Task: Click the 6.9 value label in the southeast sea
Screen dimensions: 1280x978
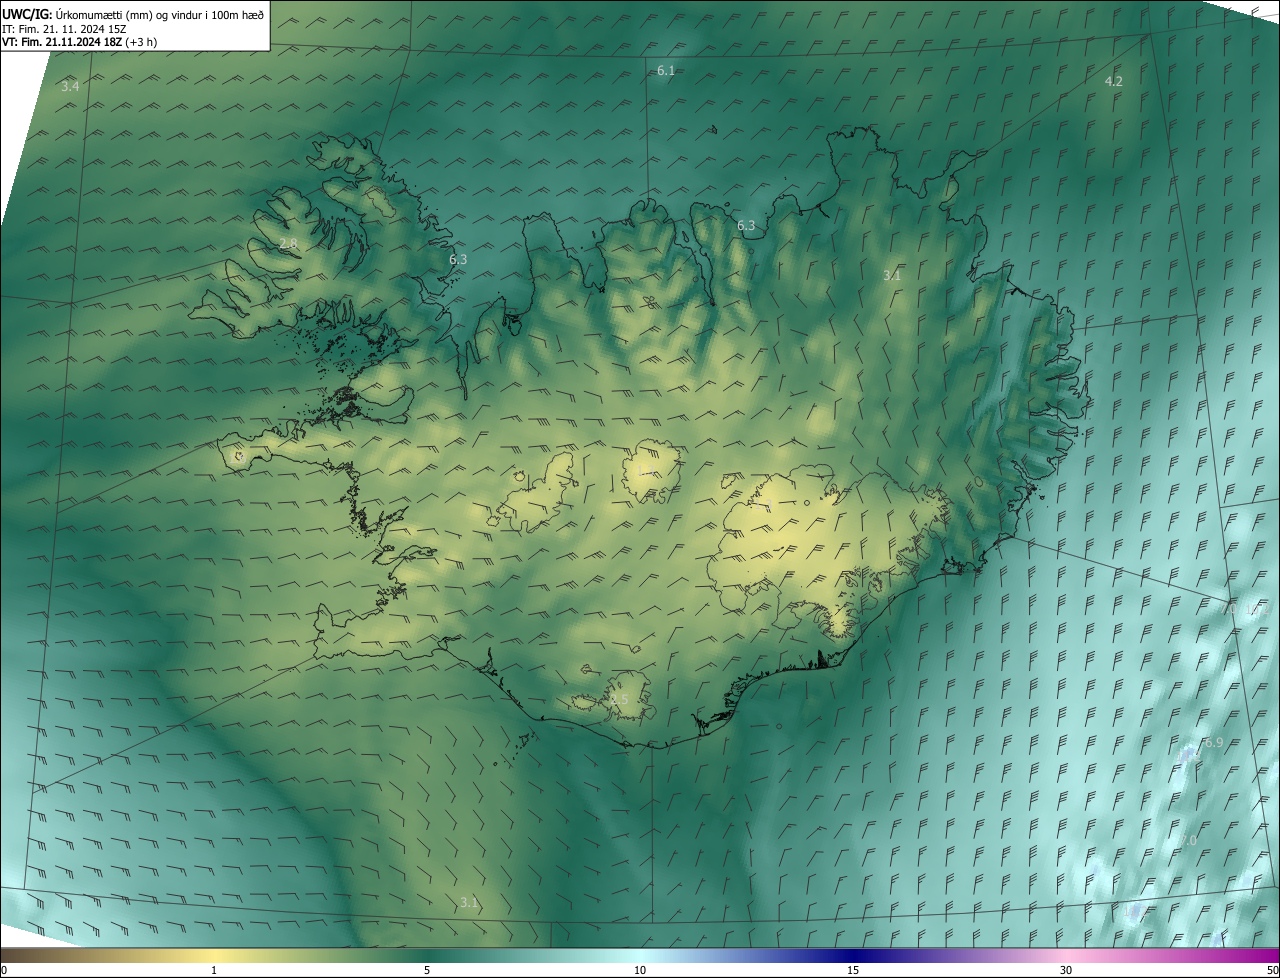Action: (x=1214, y=742)
